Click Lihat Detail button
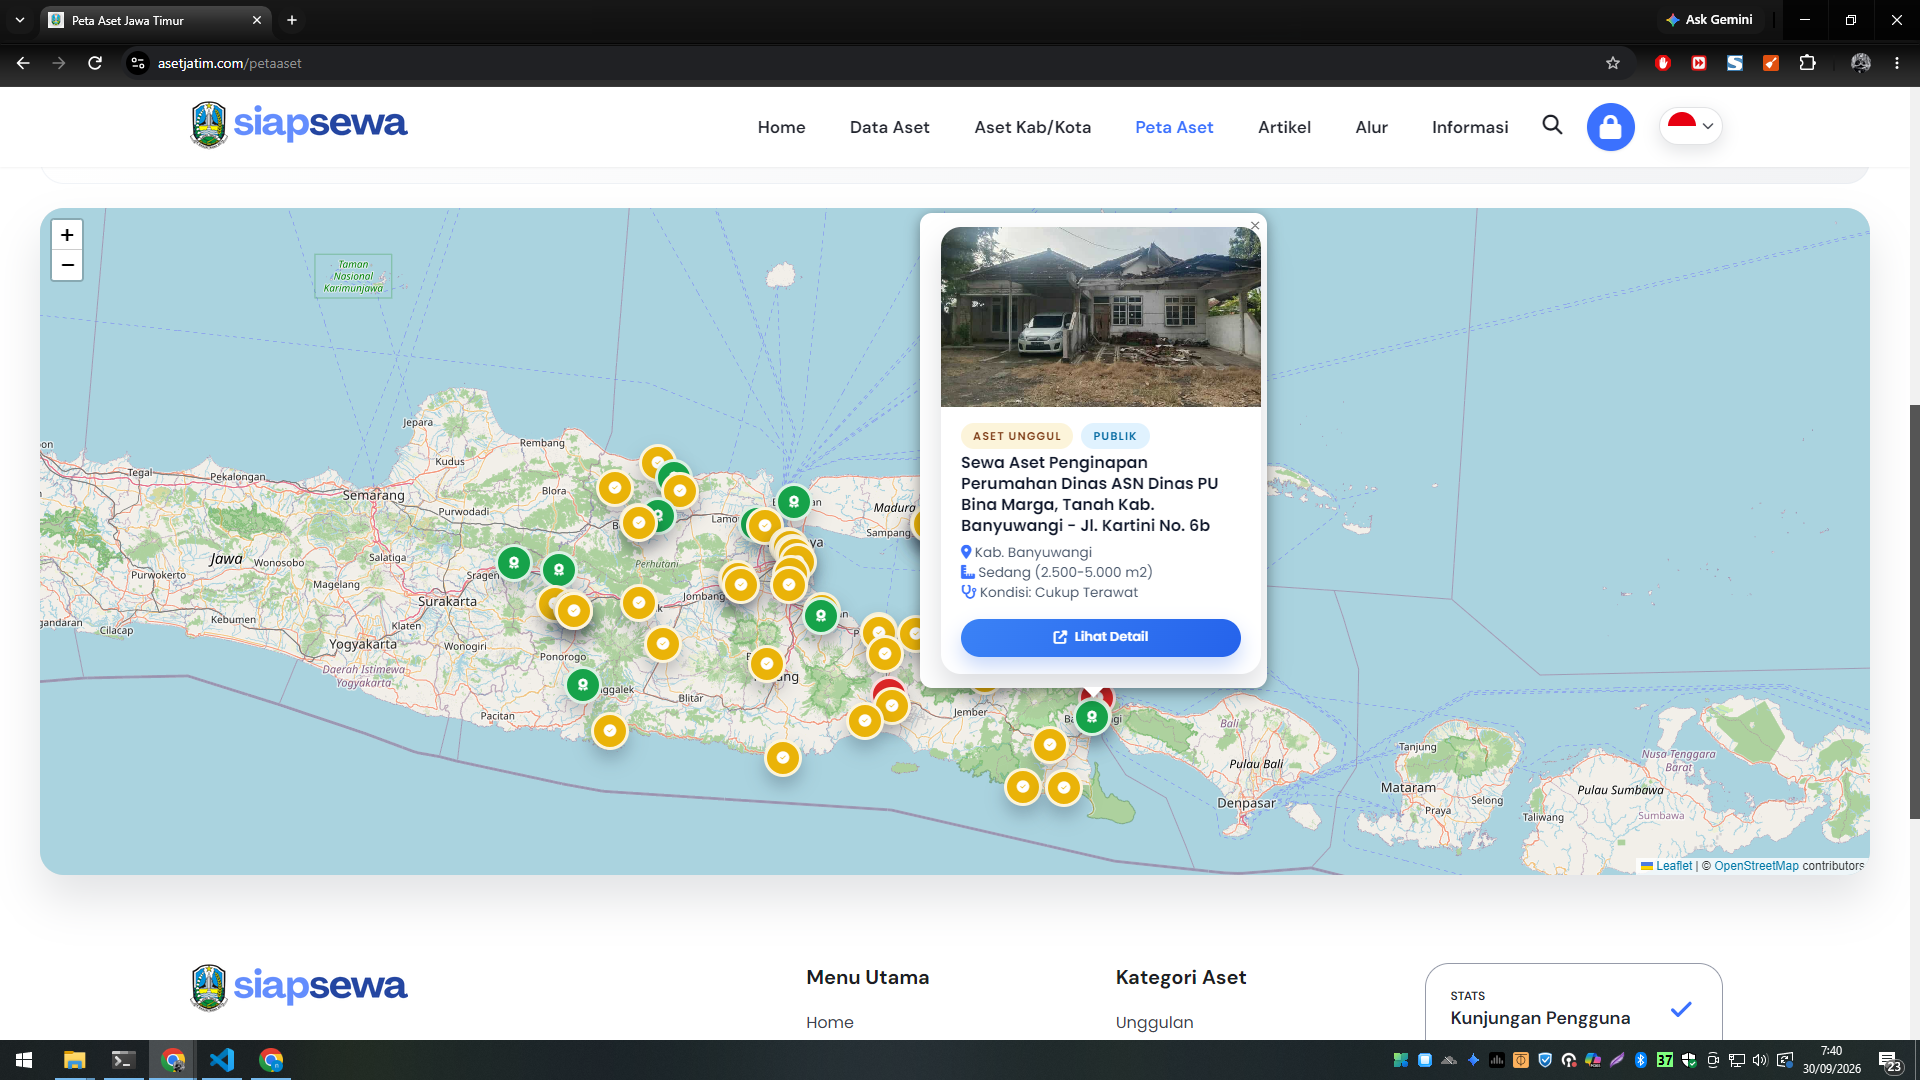The image size is (1920, 1080). (x=1100, y=637)
